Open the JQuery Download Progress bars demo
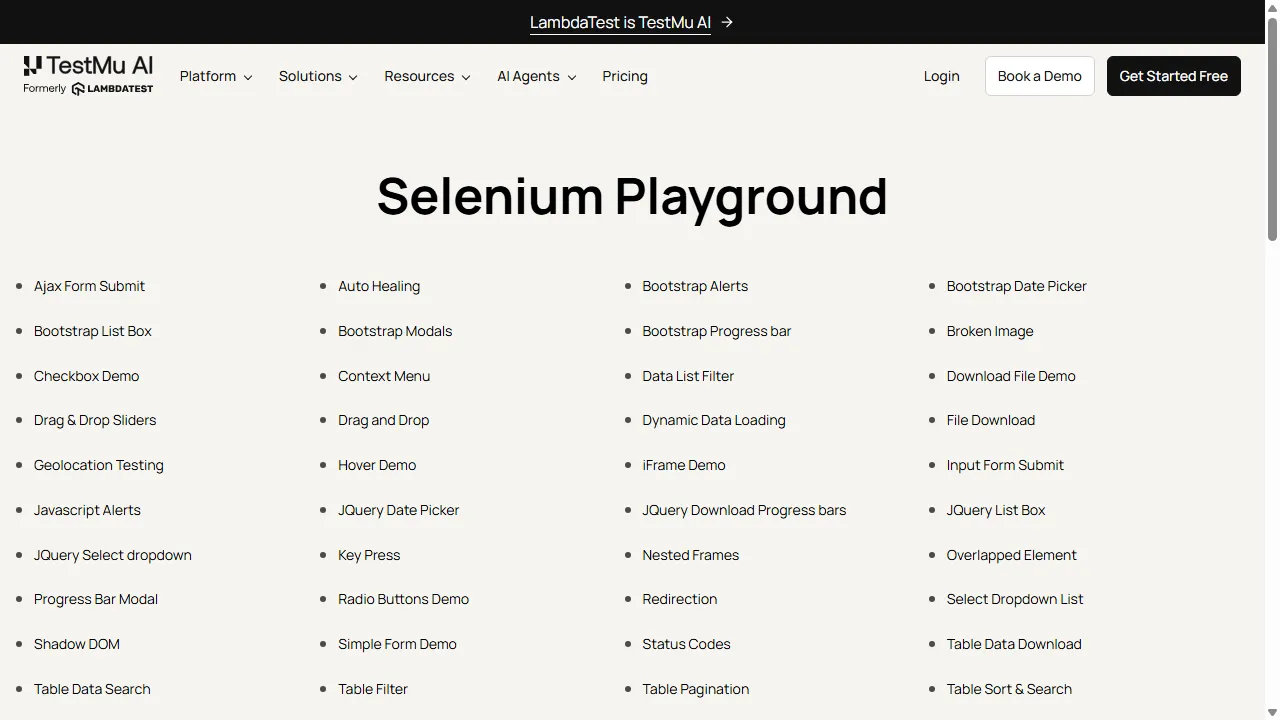 [x=744, y=510]
